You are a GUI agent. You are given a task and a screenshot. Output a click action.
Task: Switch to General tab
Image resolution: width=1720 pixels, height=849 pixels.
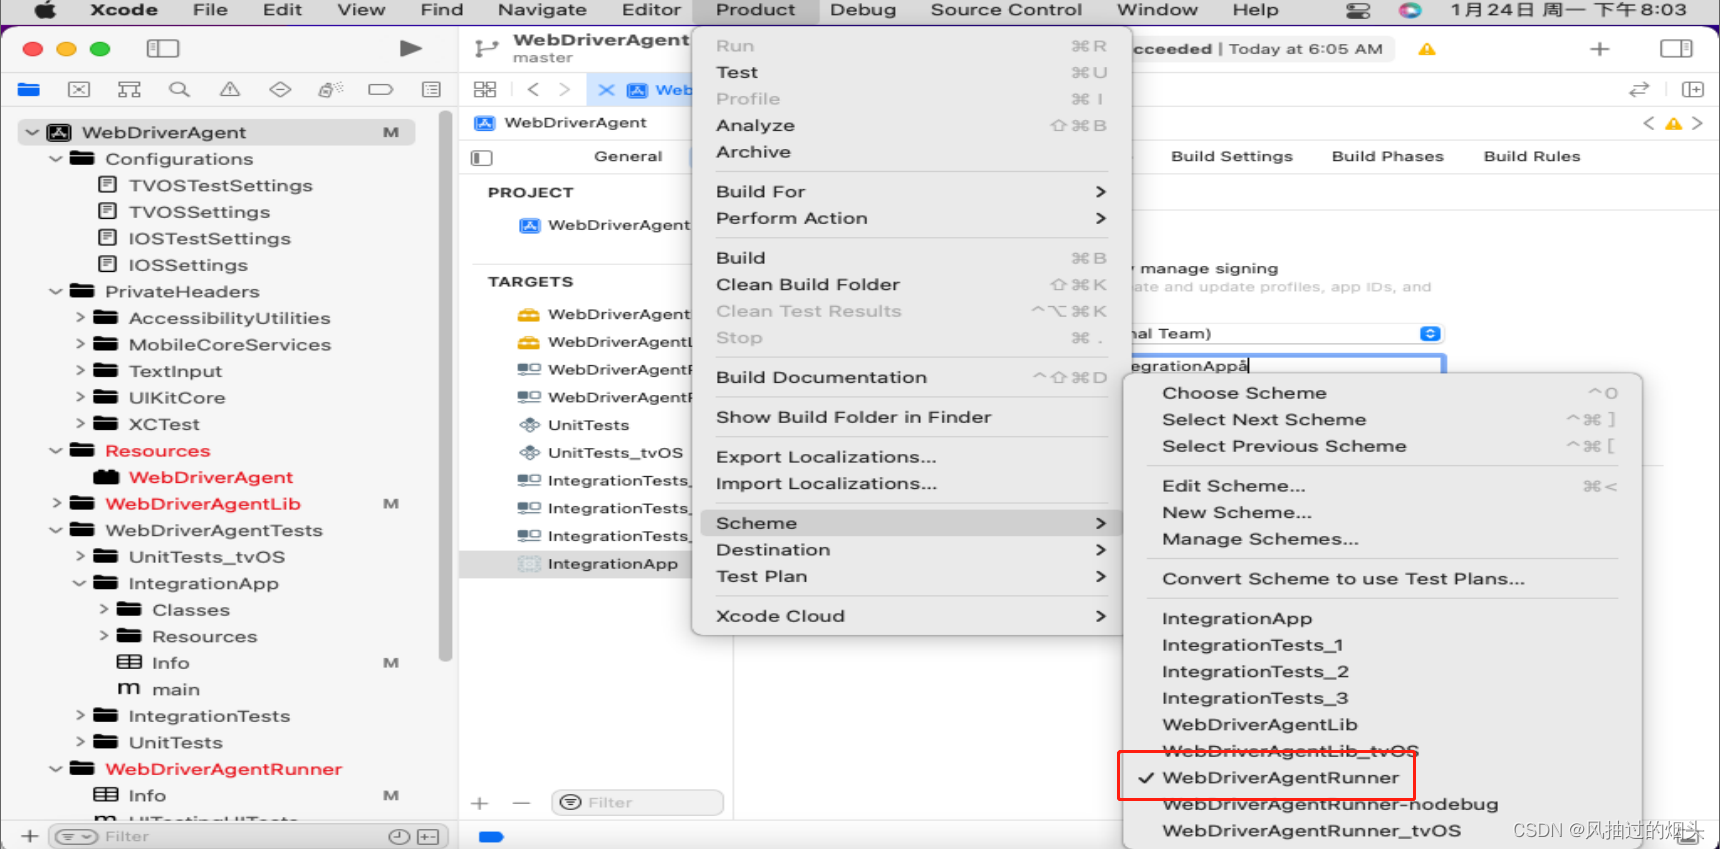click(x=628, y=157)
